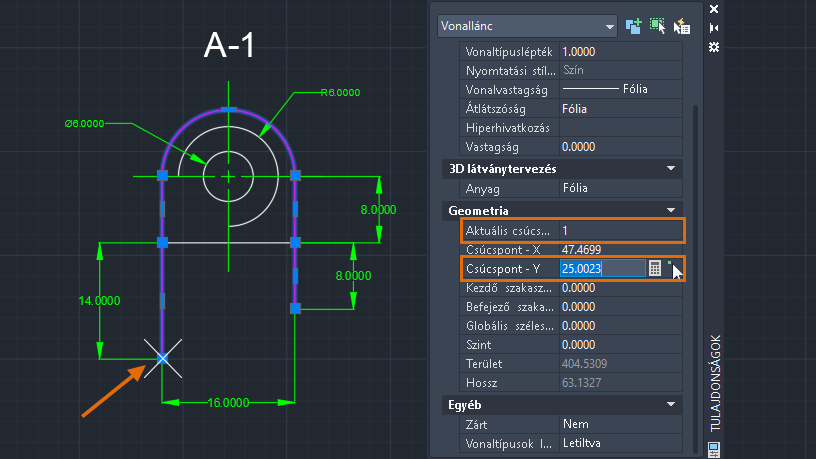Click the properties panel vertical scrollbar

(695, 278)
